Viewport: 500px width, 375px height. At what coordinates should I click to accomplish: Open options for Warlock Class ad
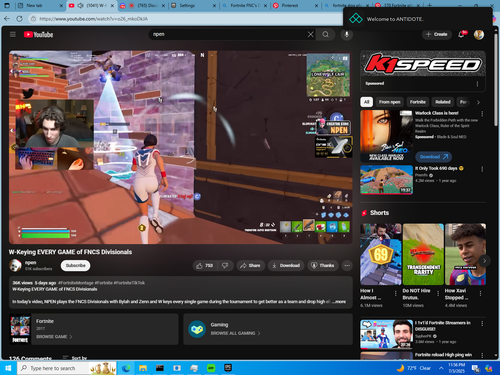[x=482, y=114]
